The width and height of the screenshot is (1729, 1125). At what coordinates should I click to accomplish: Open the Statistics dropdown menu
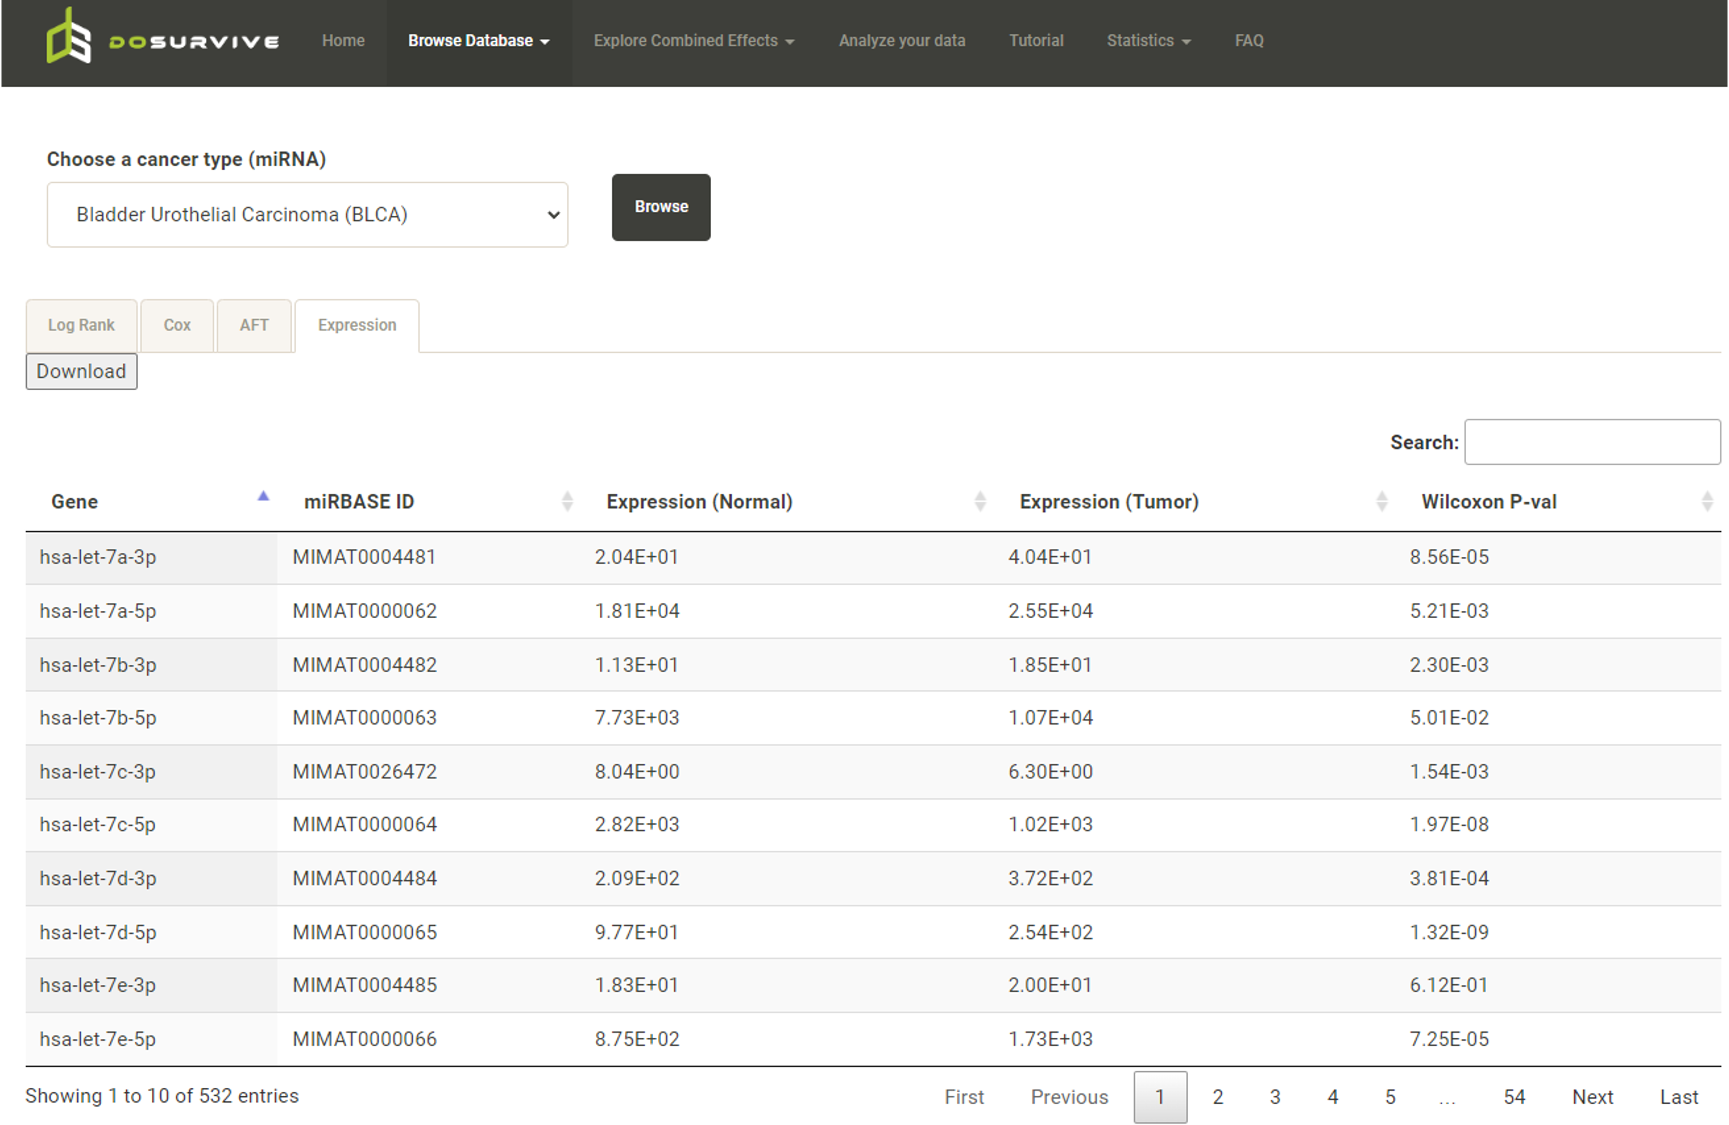1148,41
